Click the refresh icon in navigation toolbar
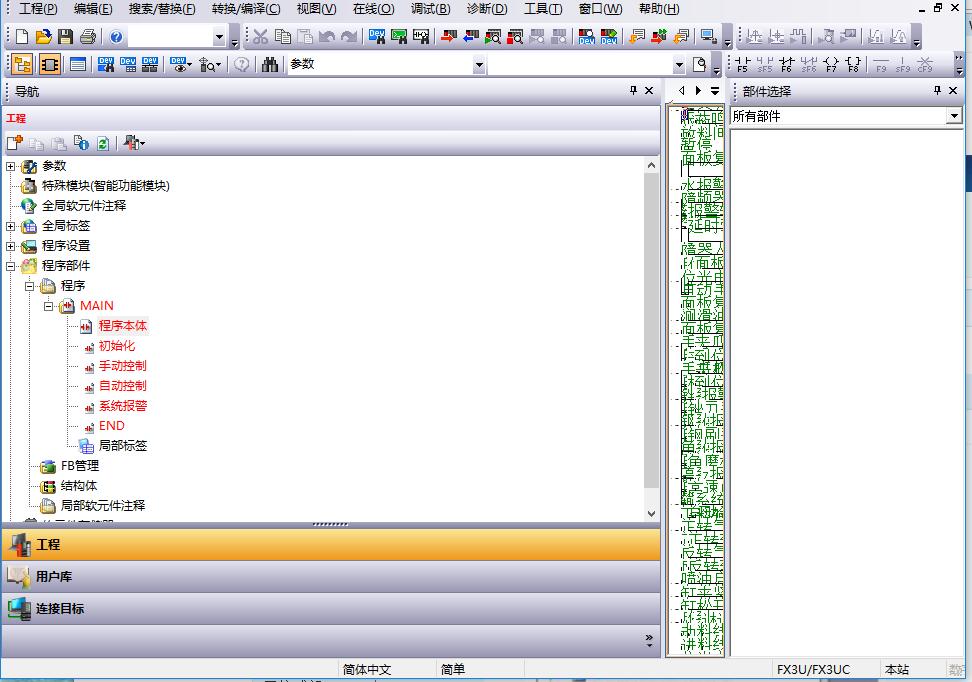Image resolution: width=972 pixels, height=682 pixels. 102,143
